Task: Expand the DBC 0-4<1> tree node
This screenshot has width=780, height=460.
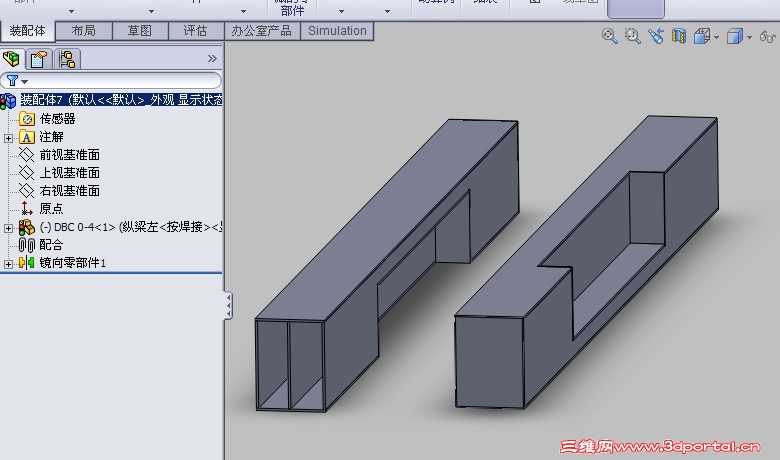Action: (x=8, y=228)
